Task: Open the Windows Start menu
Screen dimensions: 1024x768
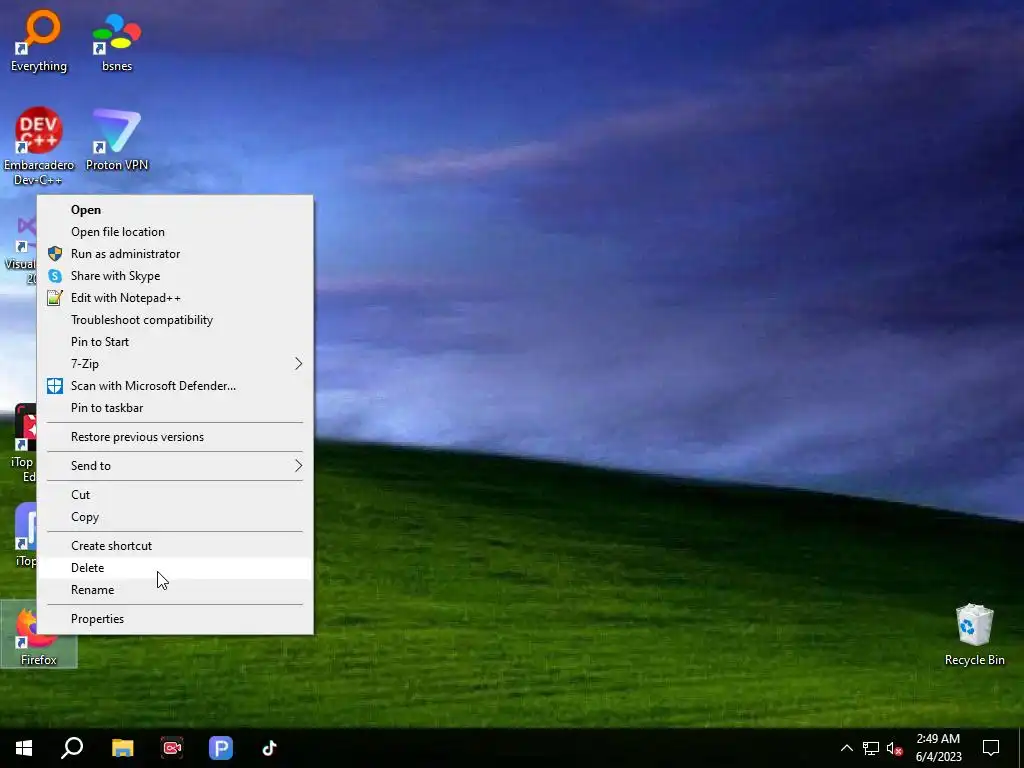Action: pos(24,748)
